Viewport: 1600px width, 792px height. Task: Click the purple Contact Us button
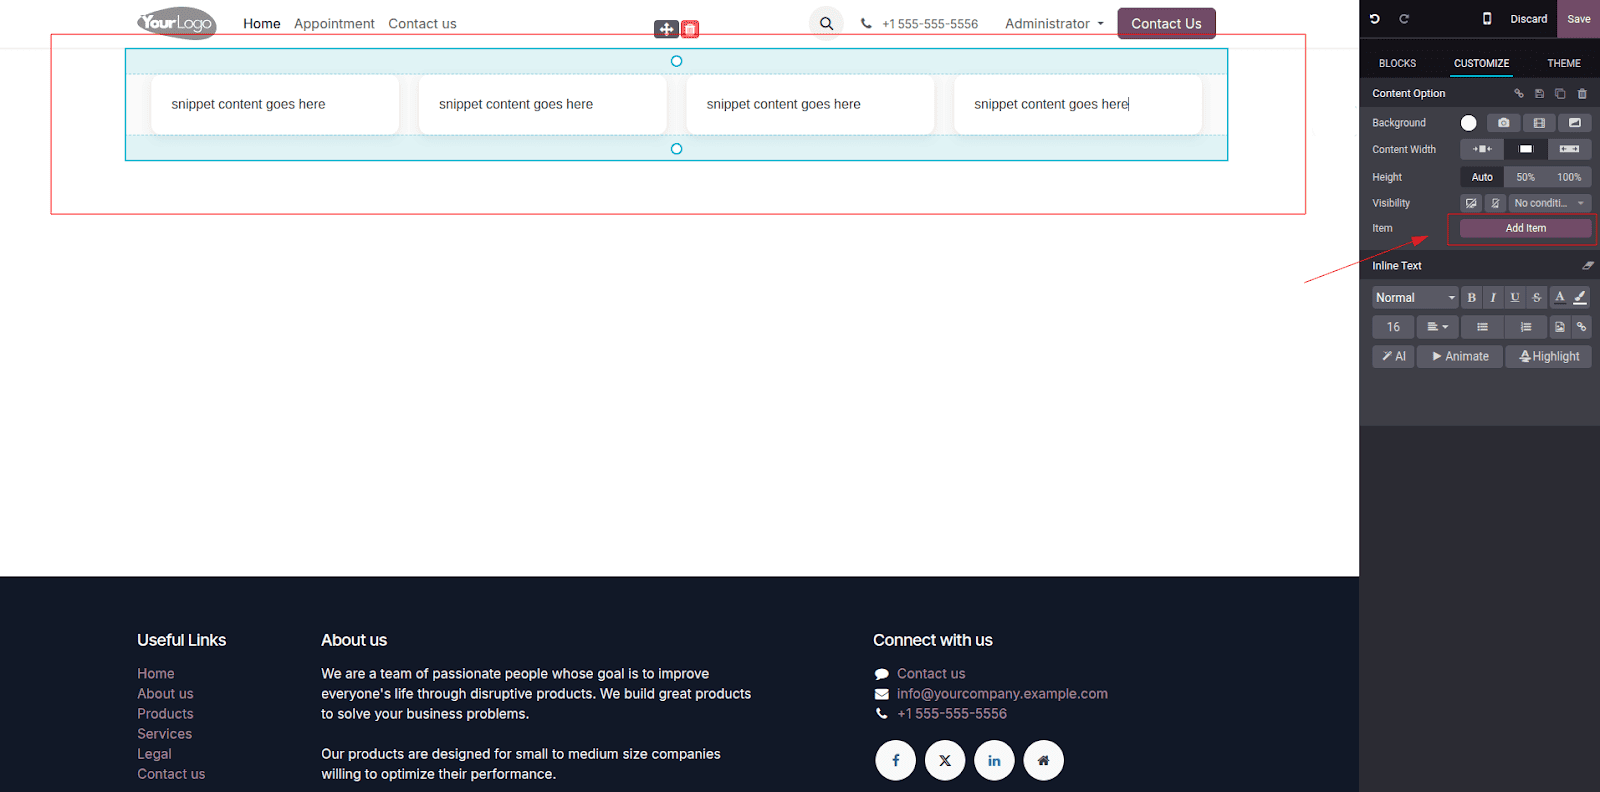pos(1166,23)
